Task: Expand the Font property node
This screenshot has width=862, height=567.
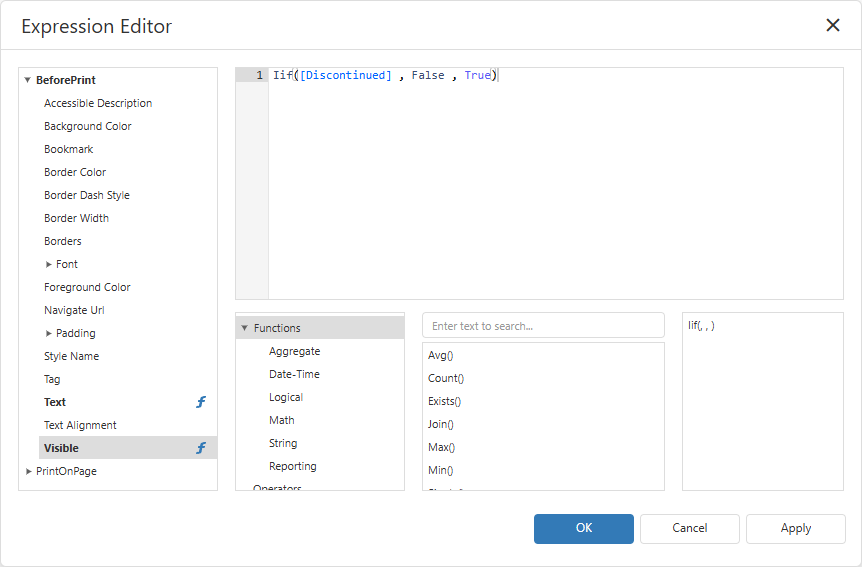Action: [x=48, y=265]
